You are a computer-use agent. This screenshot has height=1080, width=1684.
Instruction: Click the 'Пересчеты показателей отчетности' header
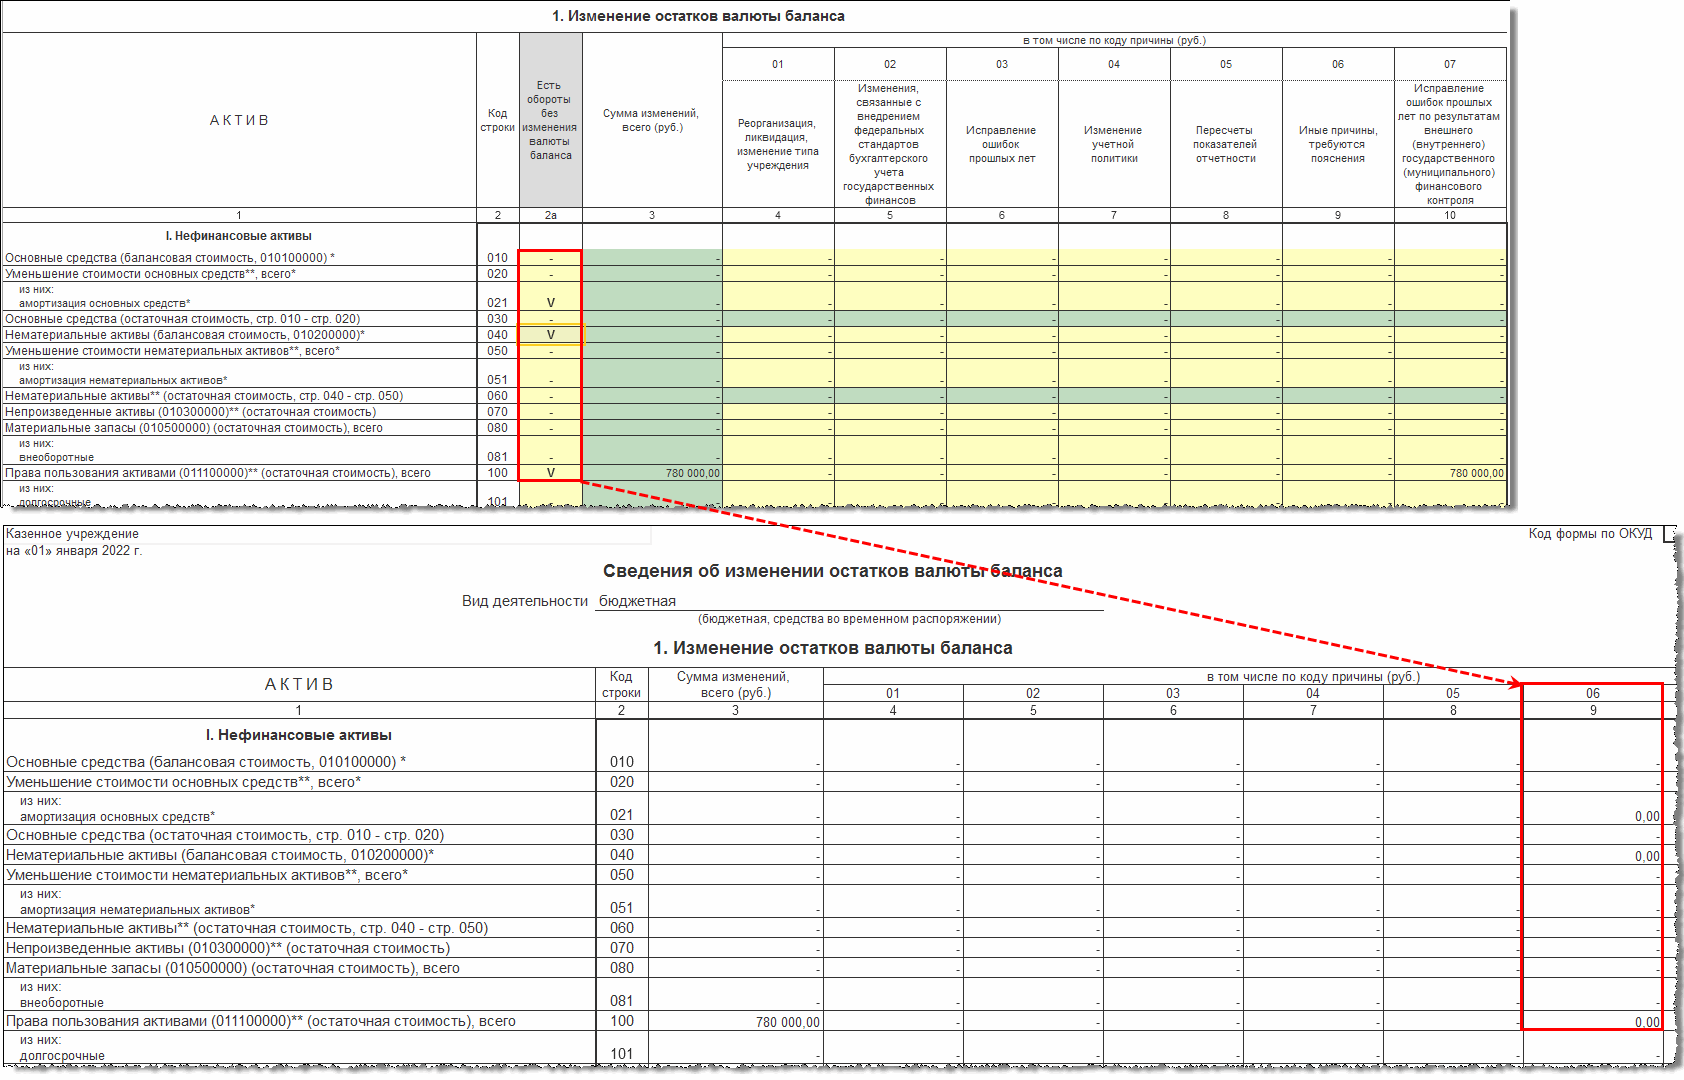click(1226, 144)
